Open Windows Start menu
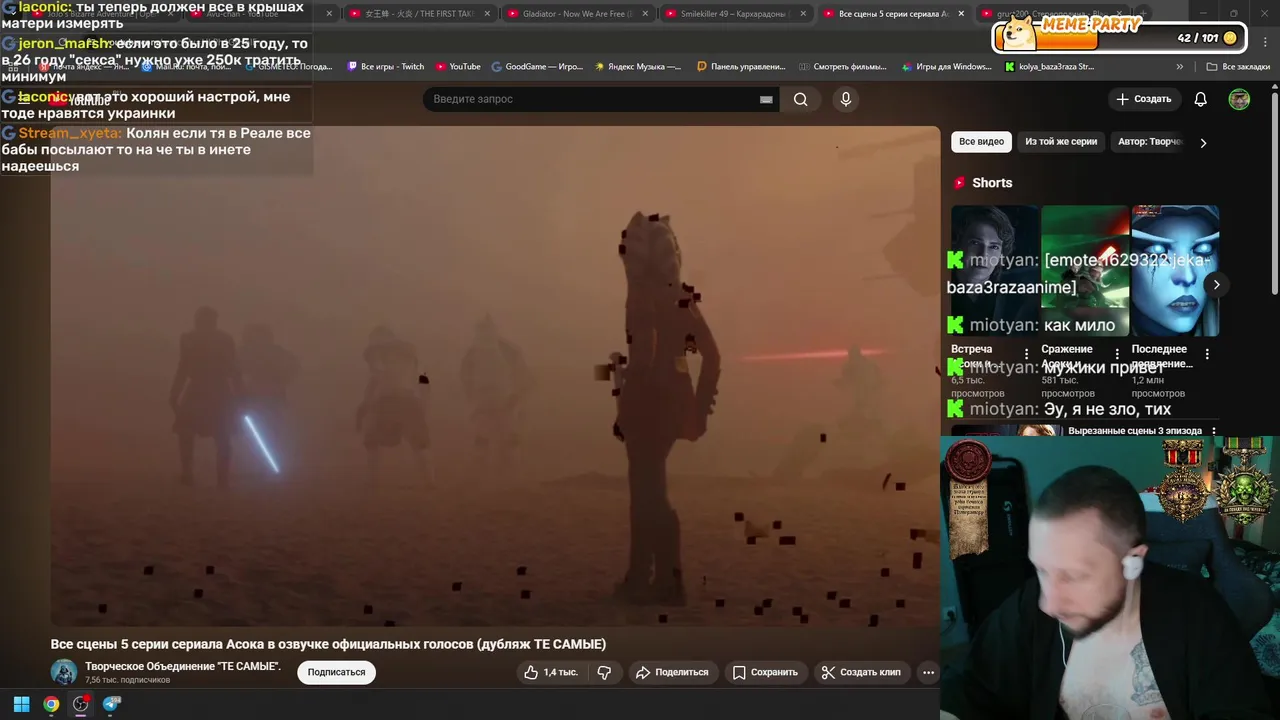This screenshot has width=1280, height=720. 21,704
